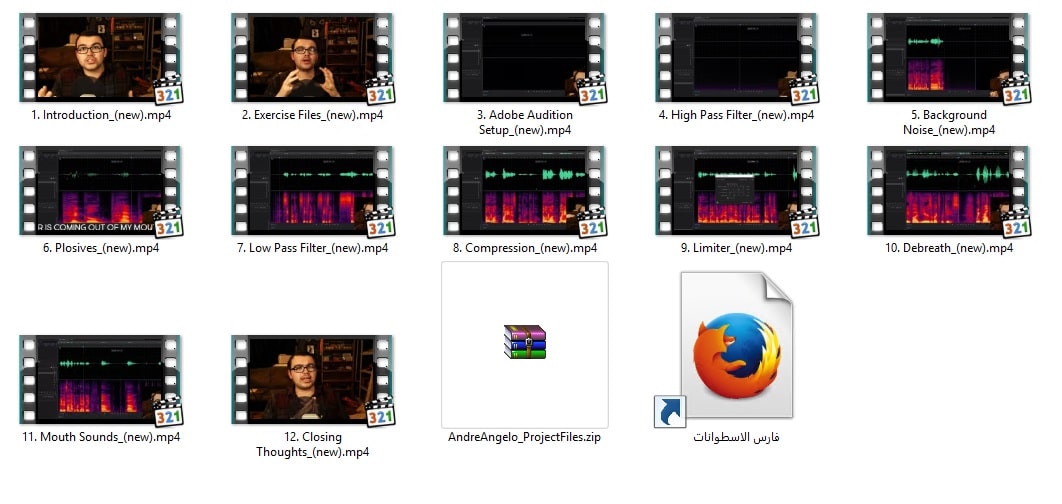Click the 321 player badge on 1. Introduction

click(169, 91)
